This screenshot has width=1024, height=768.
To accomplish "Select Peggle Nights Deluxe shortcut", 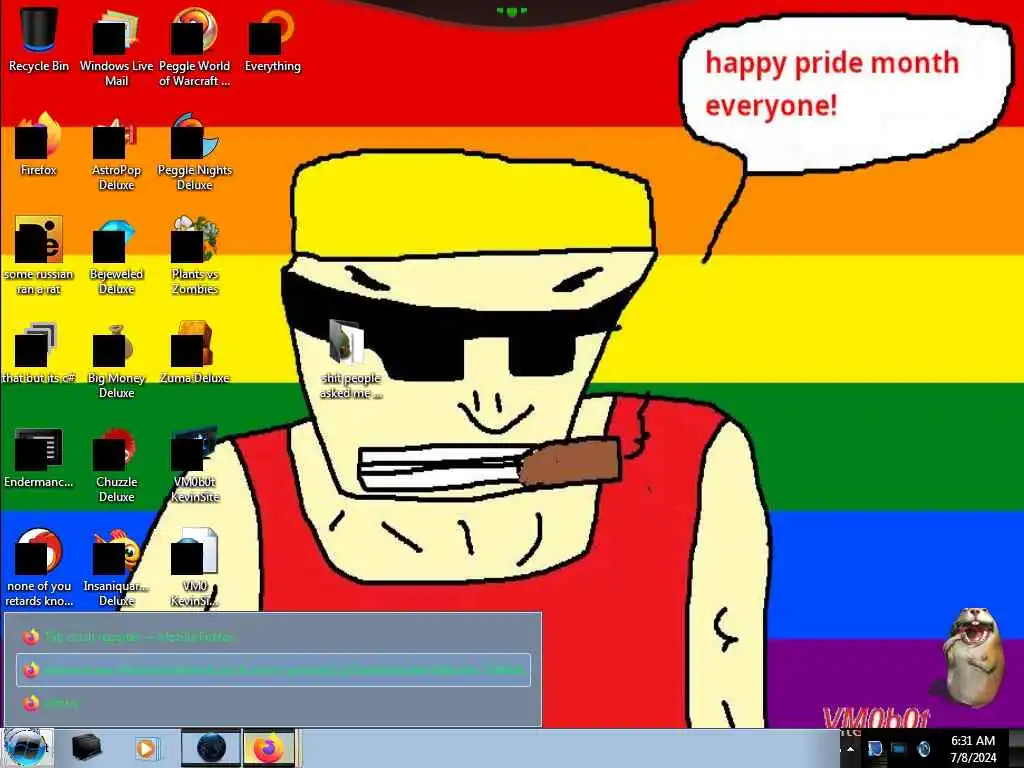I will click(x=195, y=150).
